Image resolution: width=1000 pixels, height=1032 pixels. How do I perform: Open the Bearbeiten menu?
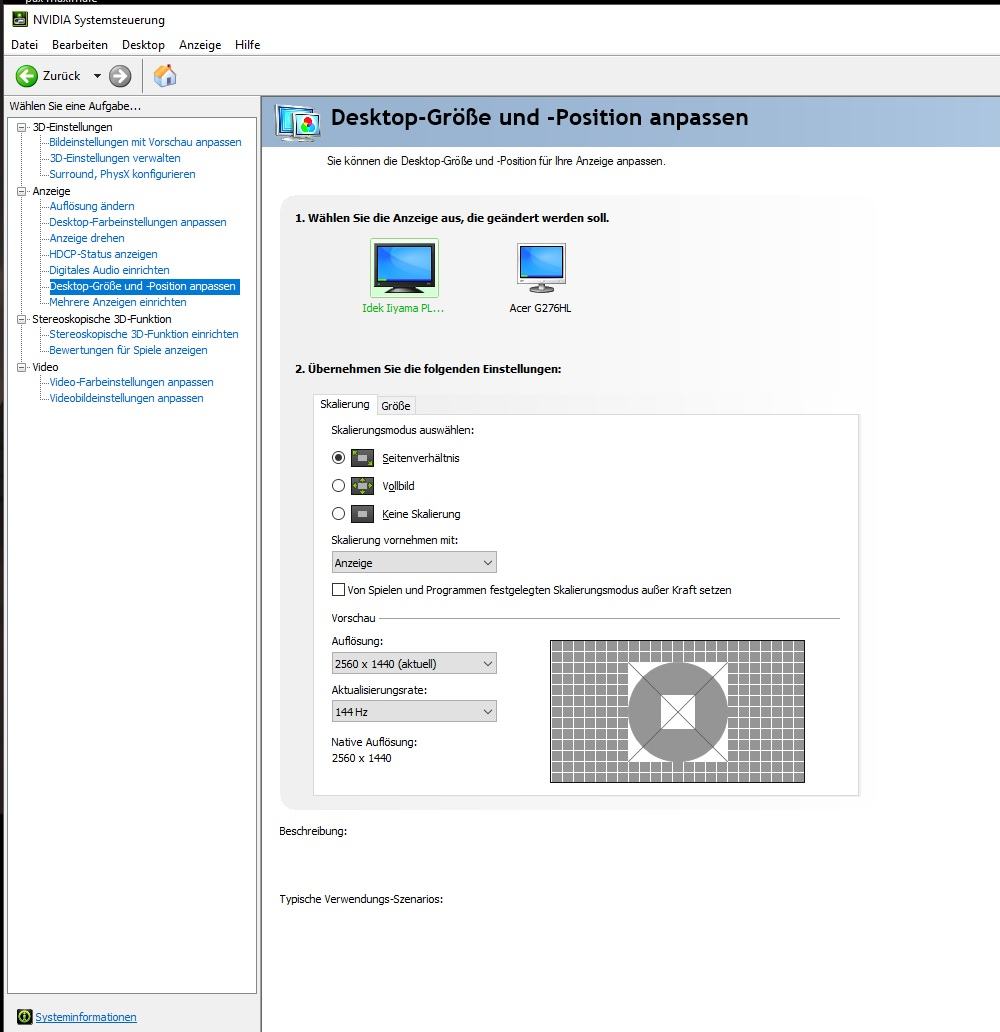pyautogui.click(x=80, y=45)
